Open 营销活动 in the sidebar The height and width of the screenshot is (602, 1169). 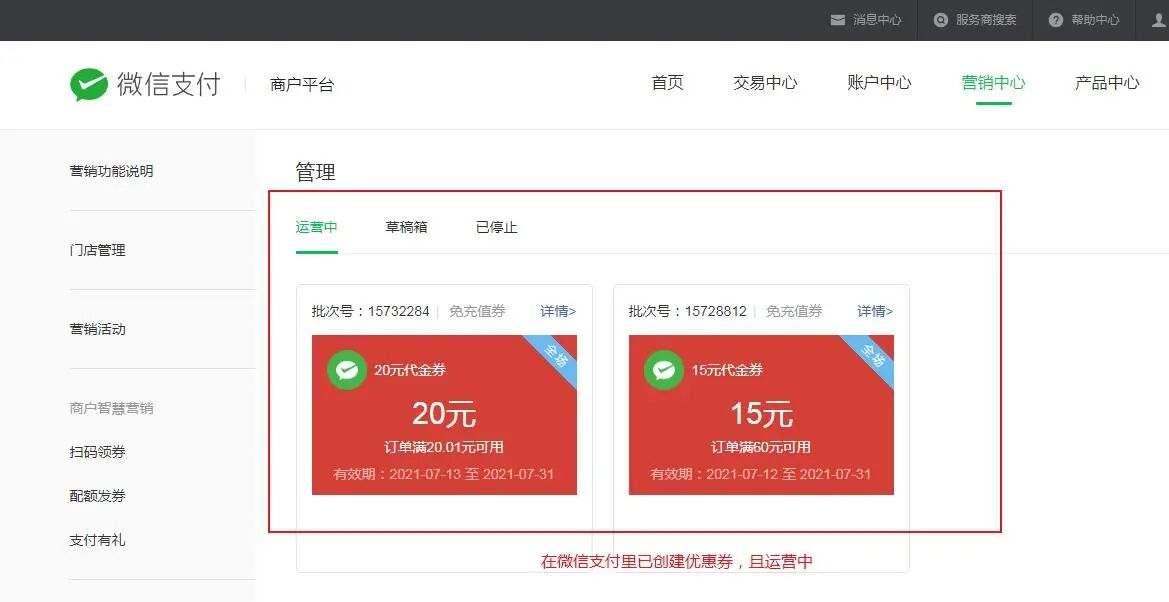[97, 329]
